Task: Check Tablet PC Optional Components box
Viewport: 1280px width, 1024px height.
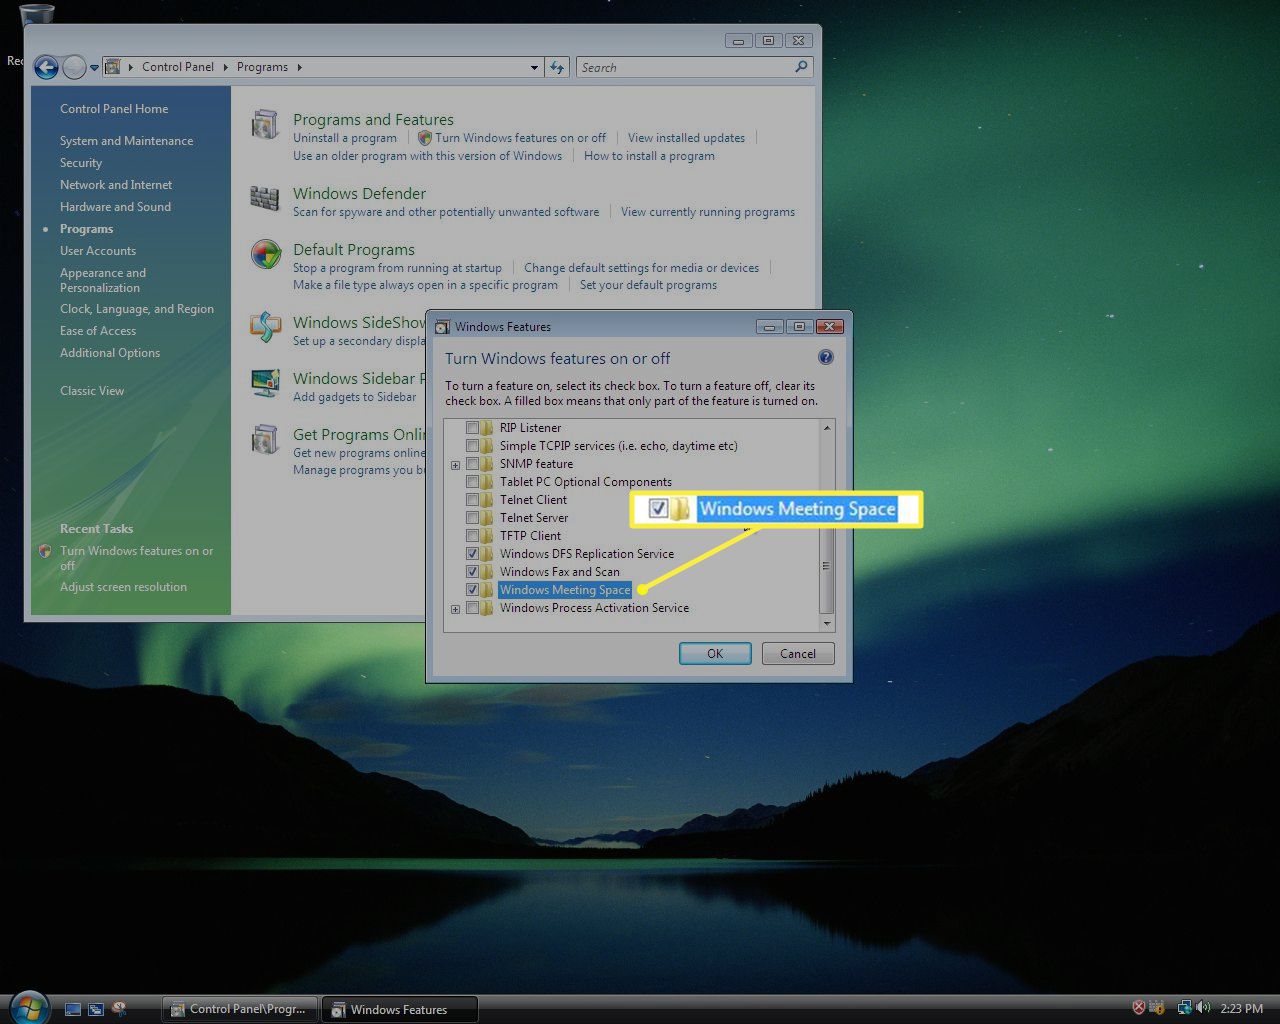Action: [x=472, y=482]
